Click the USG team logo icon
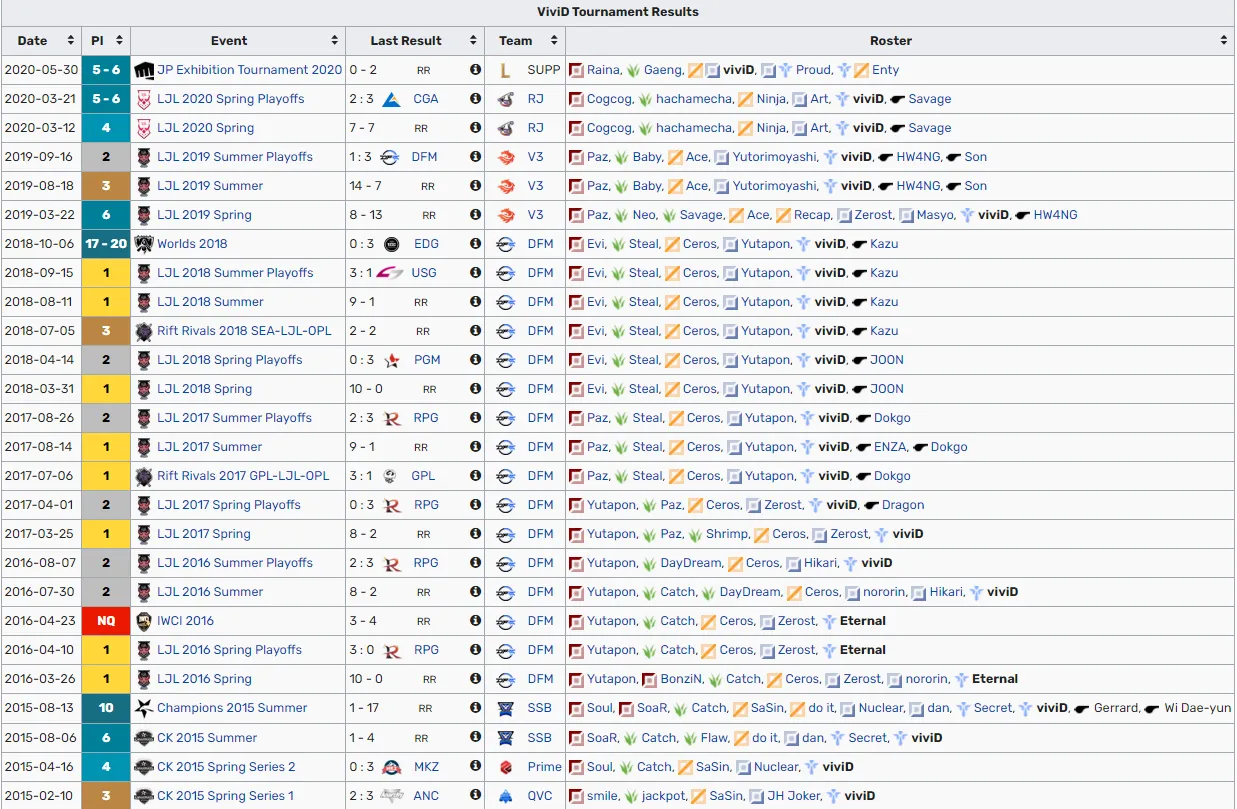 coord(390,273)
